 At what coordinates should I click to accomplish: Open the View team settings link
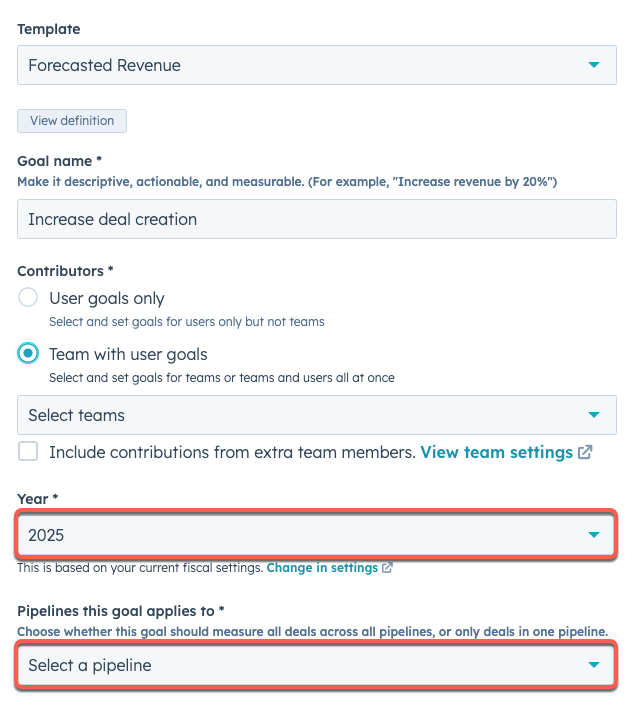click(x=496, y=452)
